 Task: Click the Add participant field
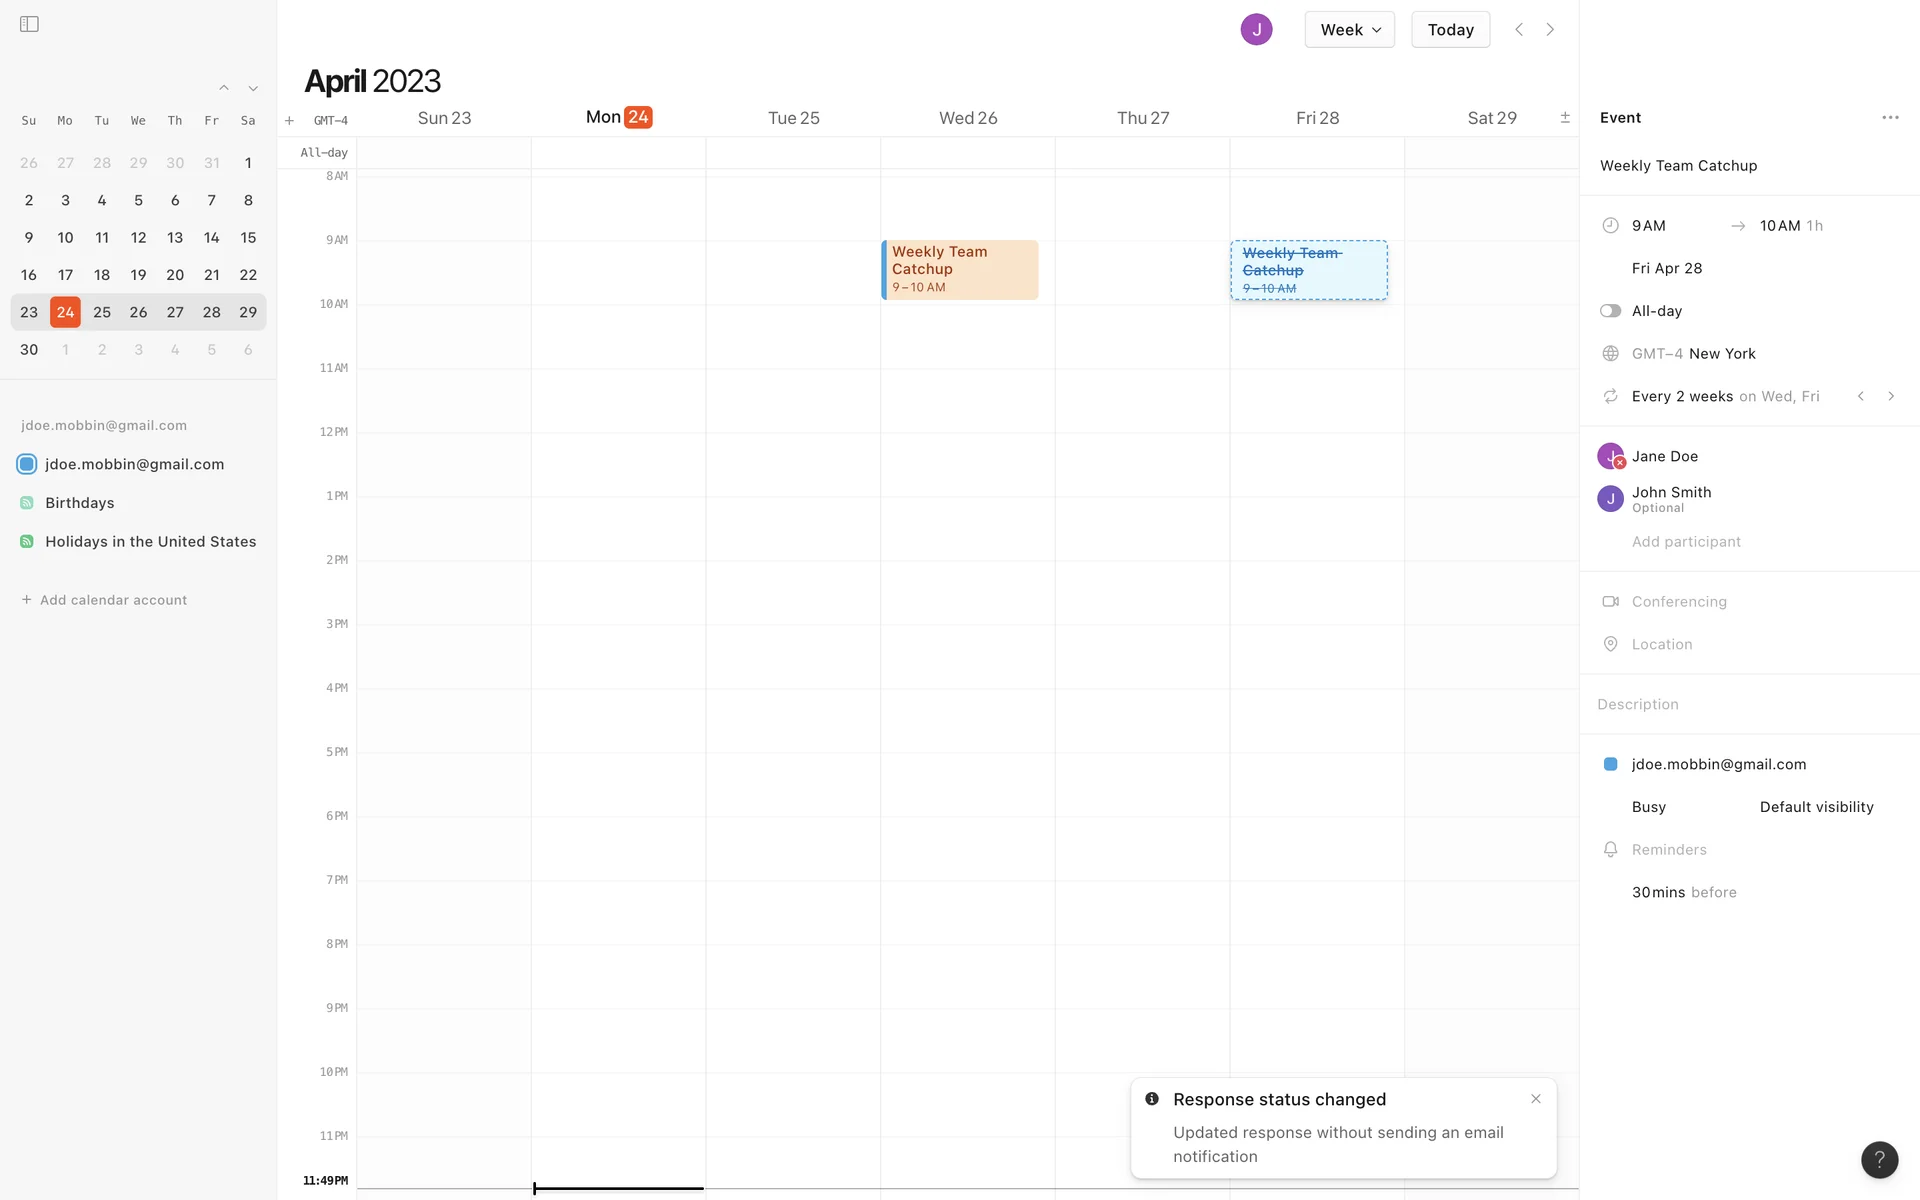(1686, 542)
